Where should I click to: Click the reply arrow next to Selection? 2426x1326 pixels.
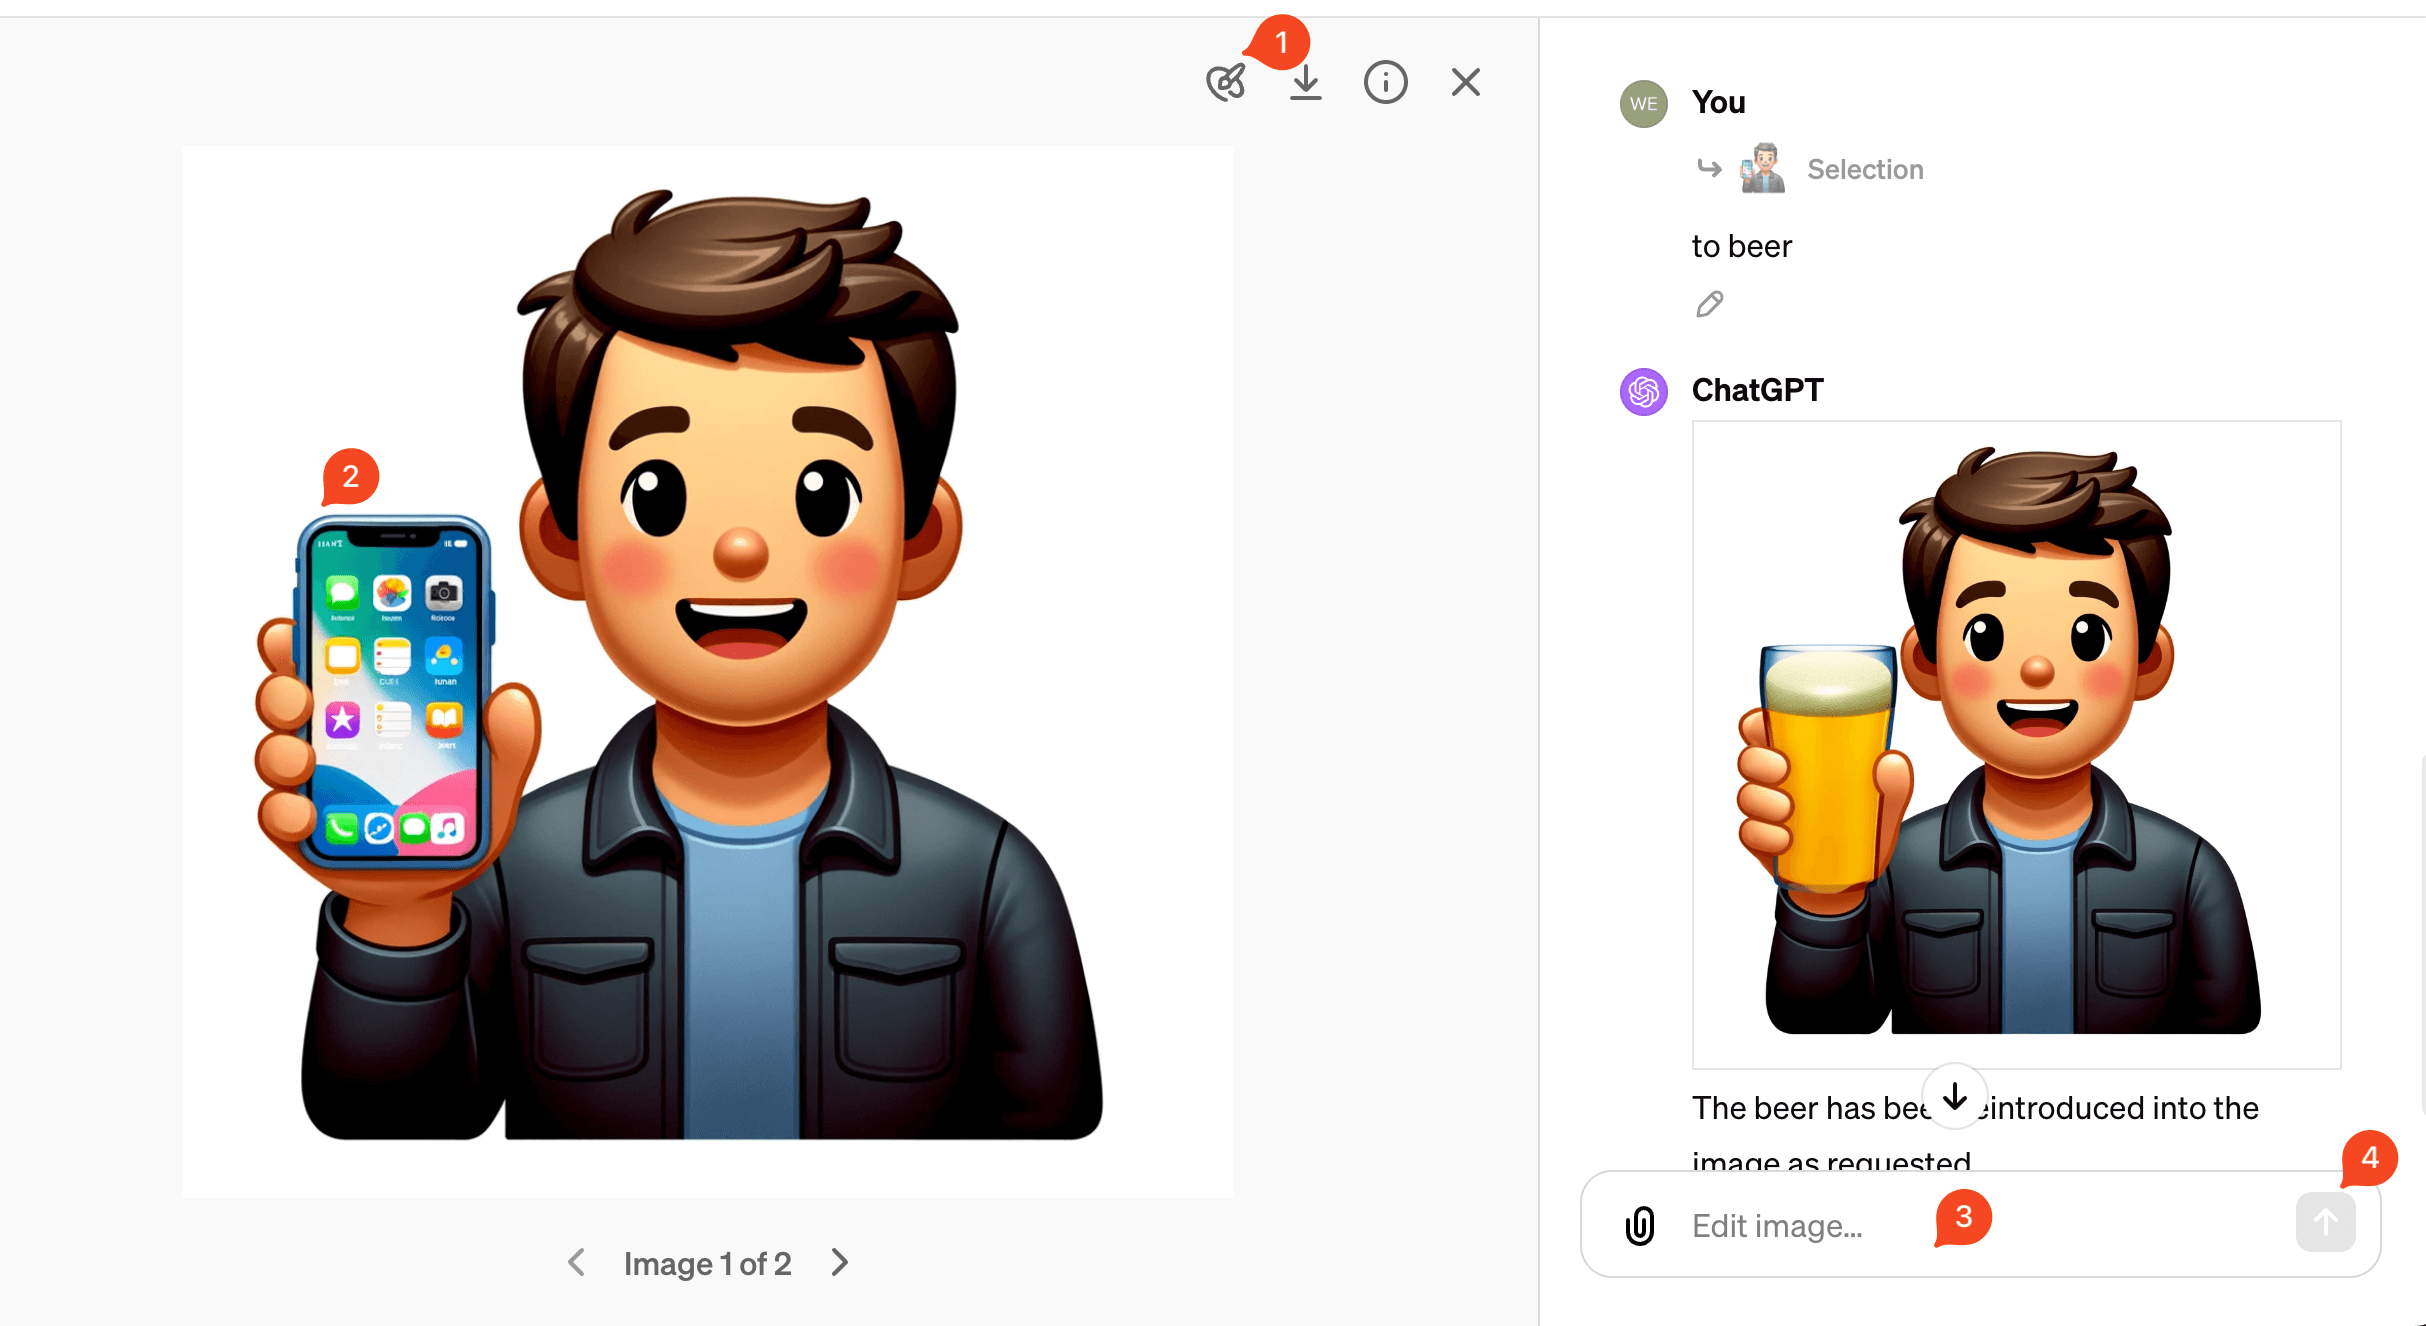coord(1709,168)
